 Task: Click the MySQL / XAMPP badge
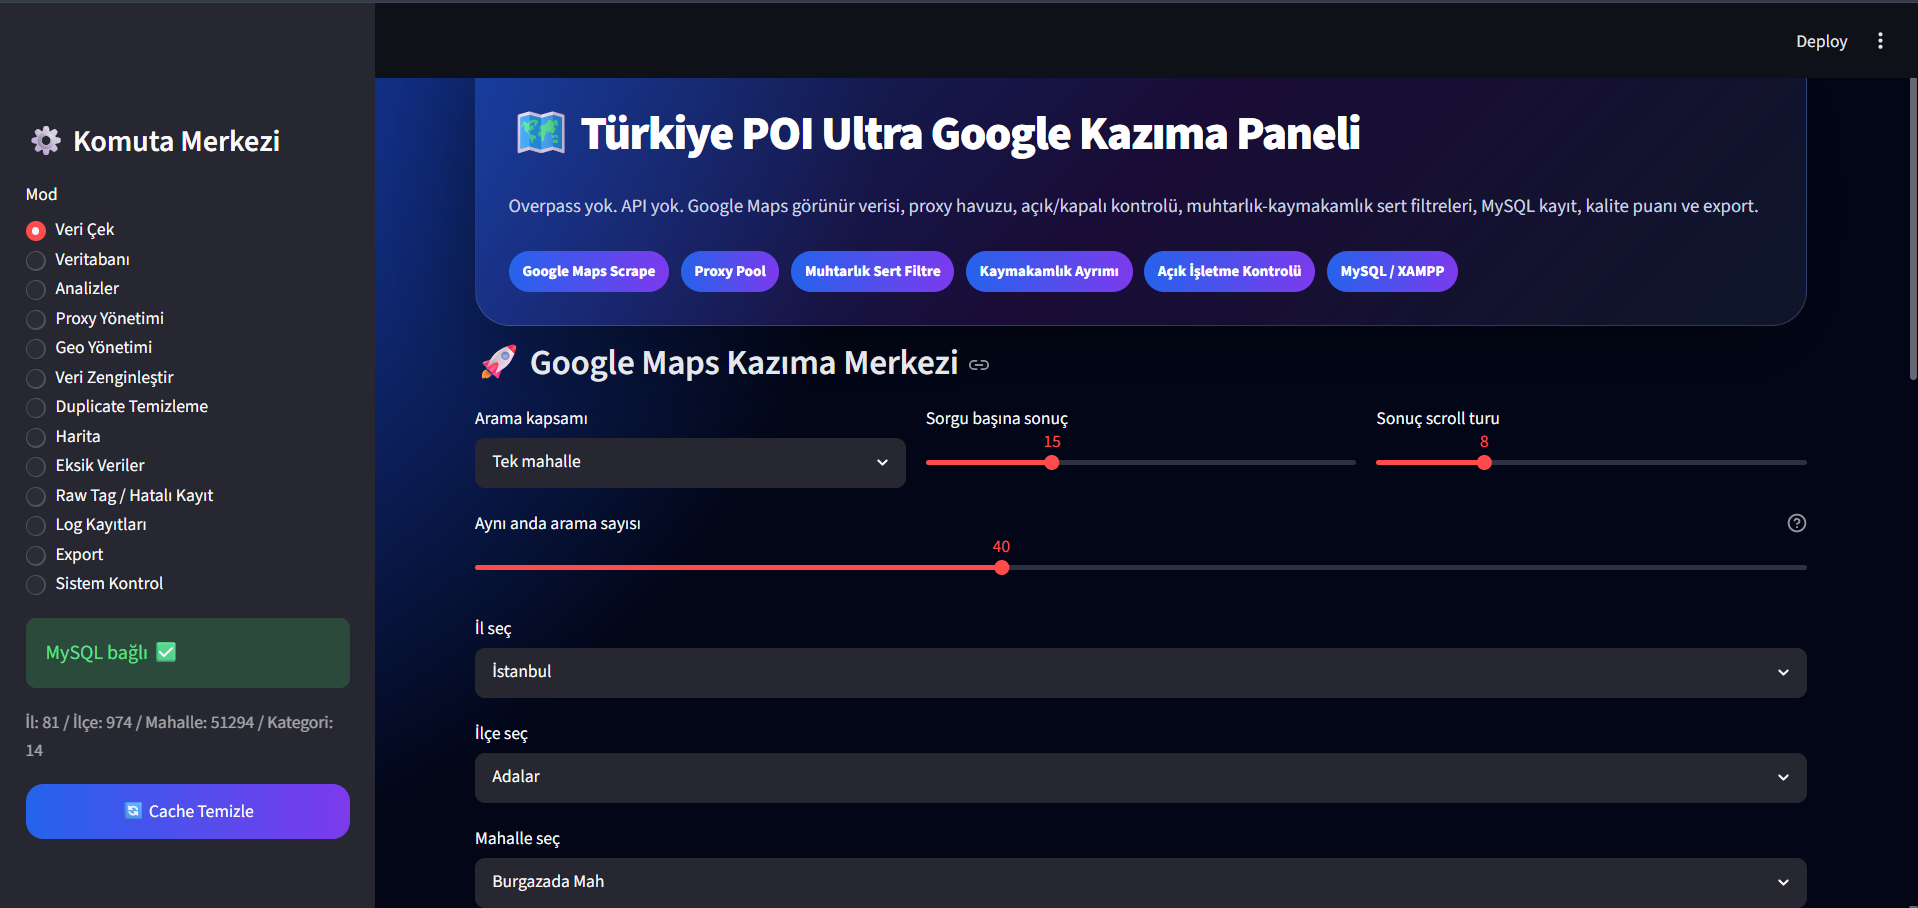tap(1392, 271)
